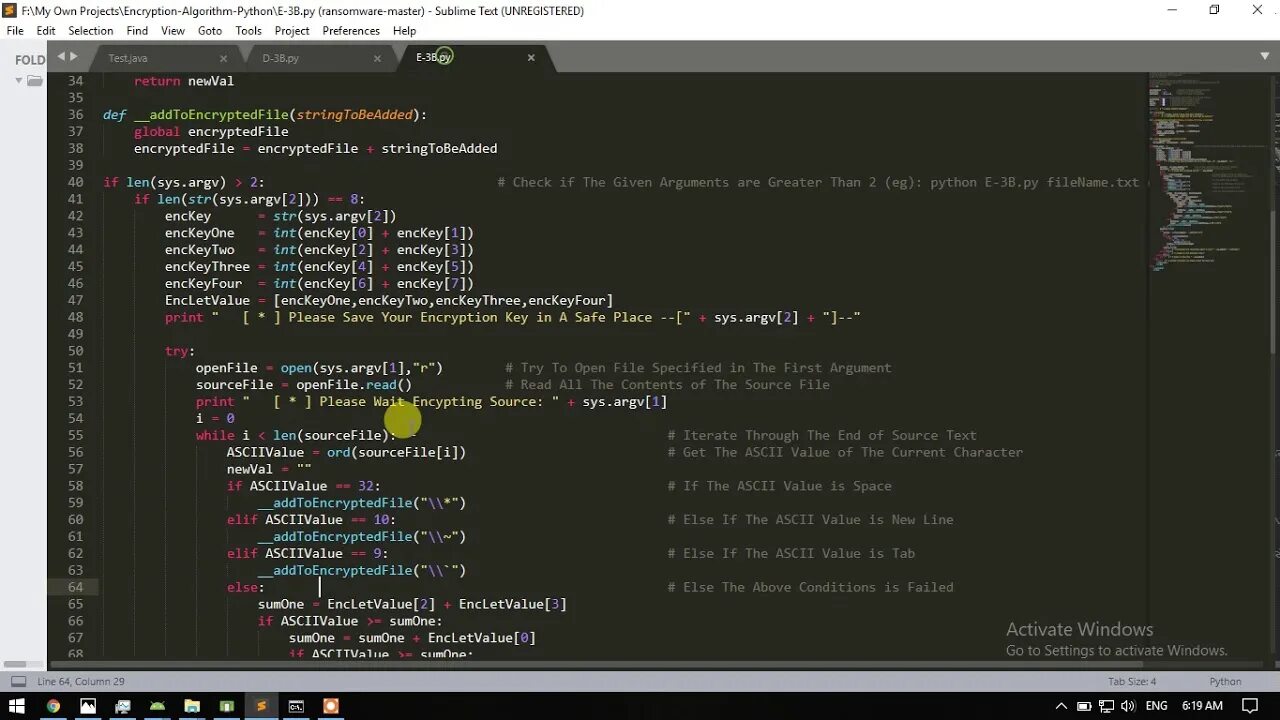Select the folder icon in sidebar

tap(35, 80)
